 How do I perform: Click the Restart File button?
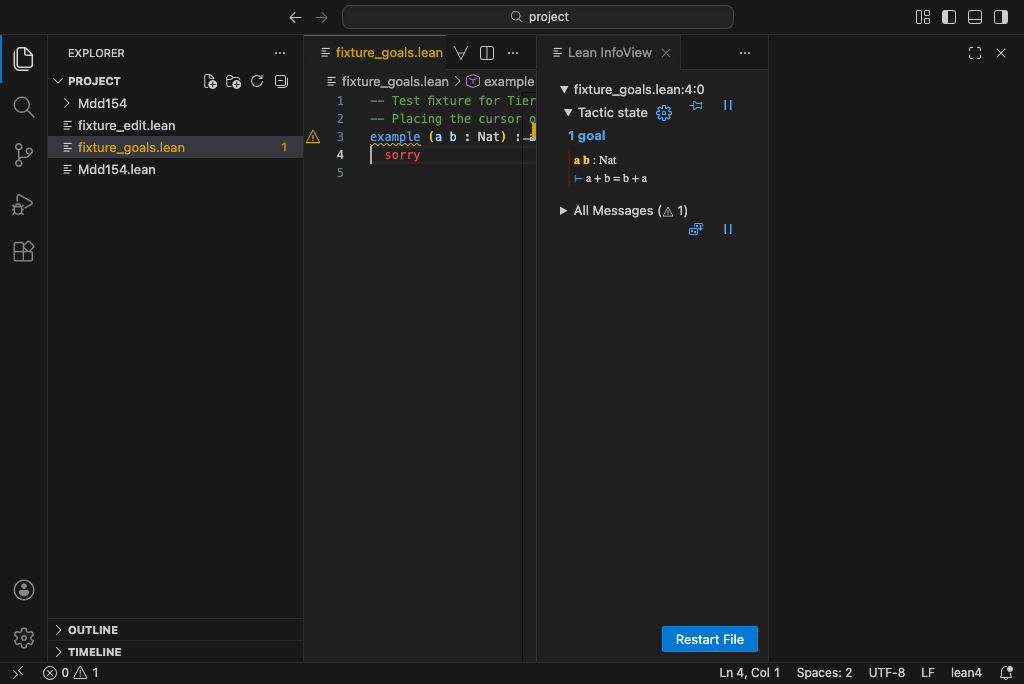(x=709, y=638)
